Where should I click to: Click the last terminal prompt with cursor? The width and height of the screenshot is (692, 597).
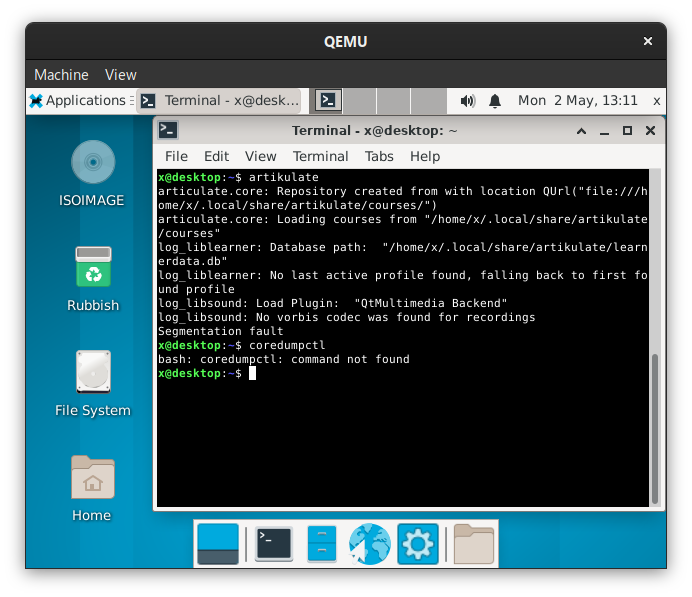tap(207, 373)
